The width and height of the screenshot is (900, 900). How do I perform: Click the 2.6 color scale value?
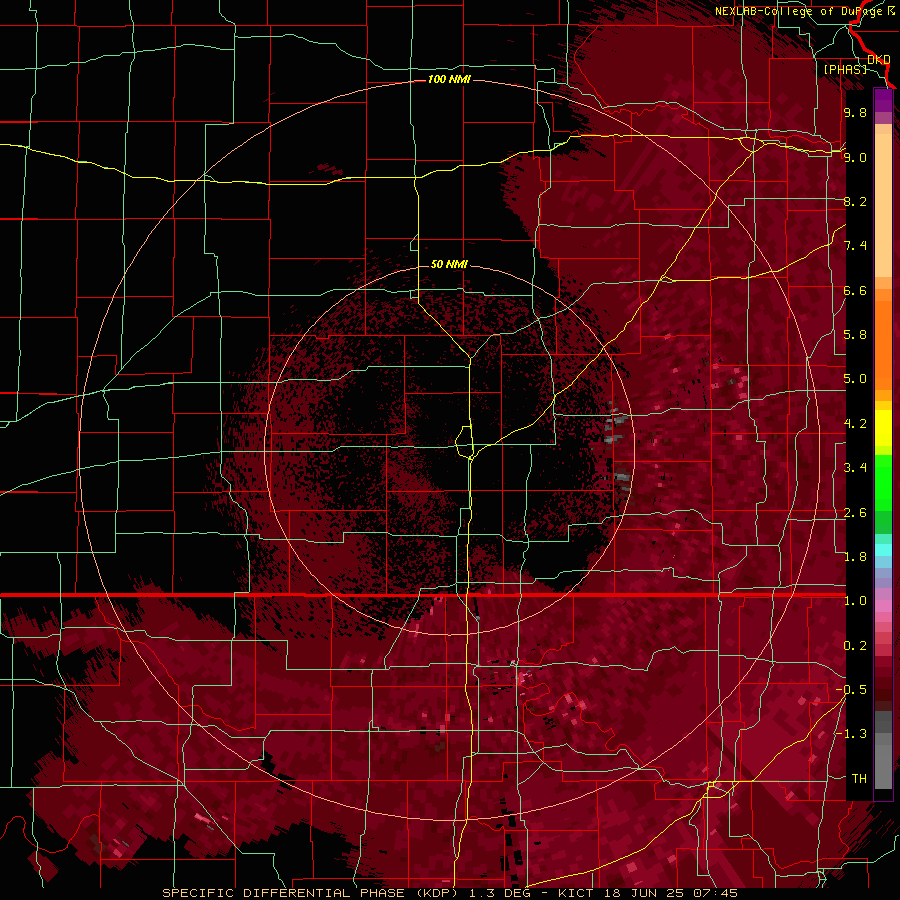point(855,513)
